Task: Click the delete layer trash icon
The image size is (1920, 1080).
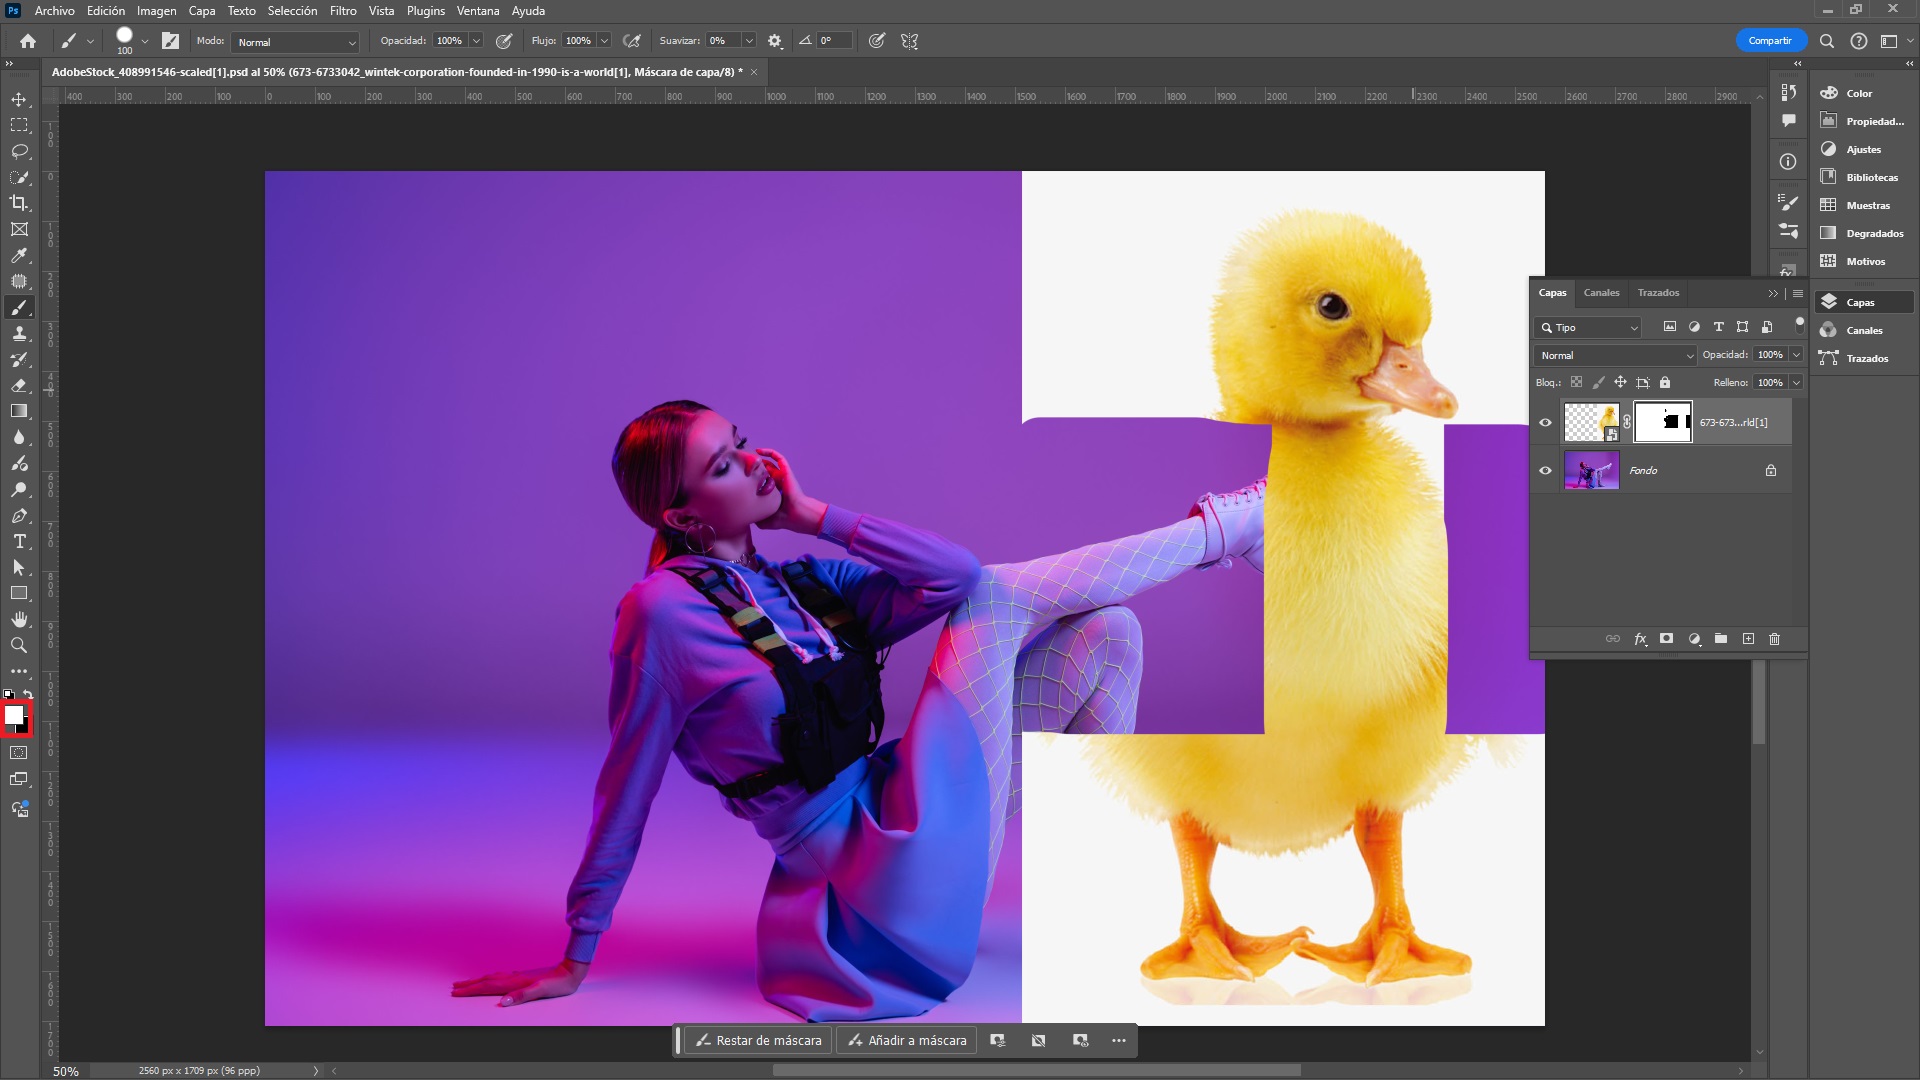Action: pyautogui.click(x=1775, y=639)
